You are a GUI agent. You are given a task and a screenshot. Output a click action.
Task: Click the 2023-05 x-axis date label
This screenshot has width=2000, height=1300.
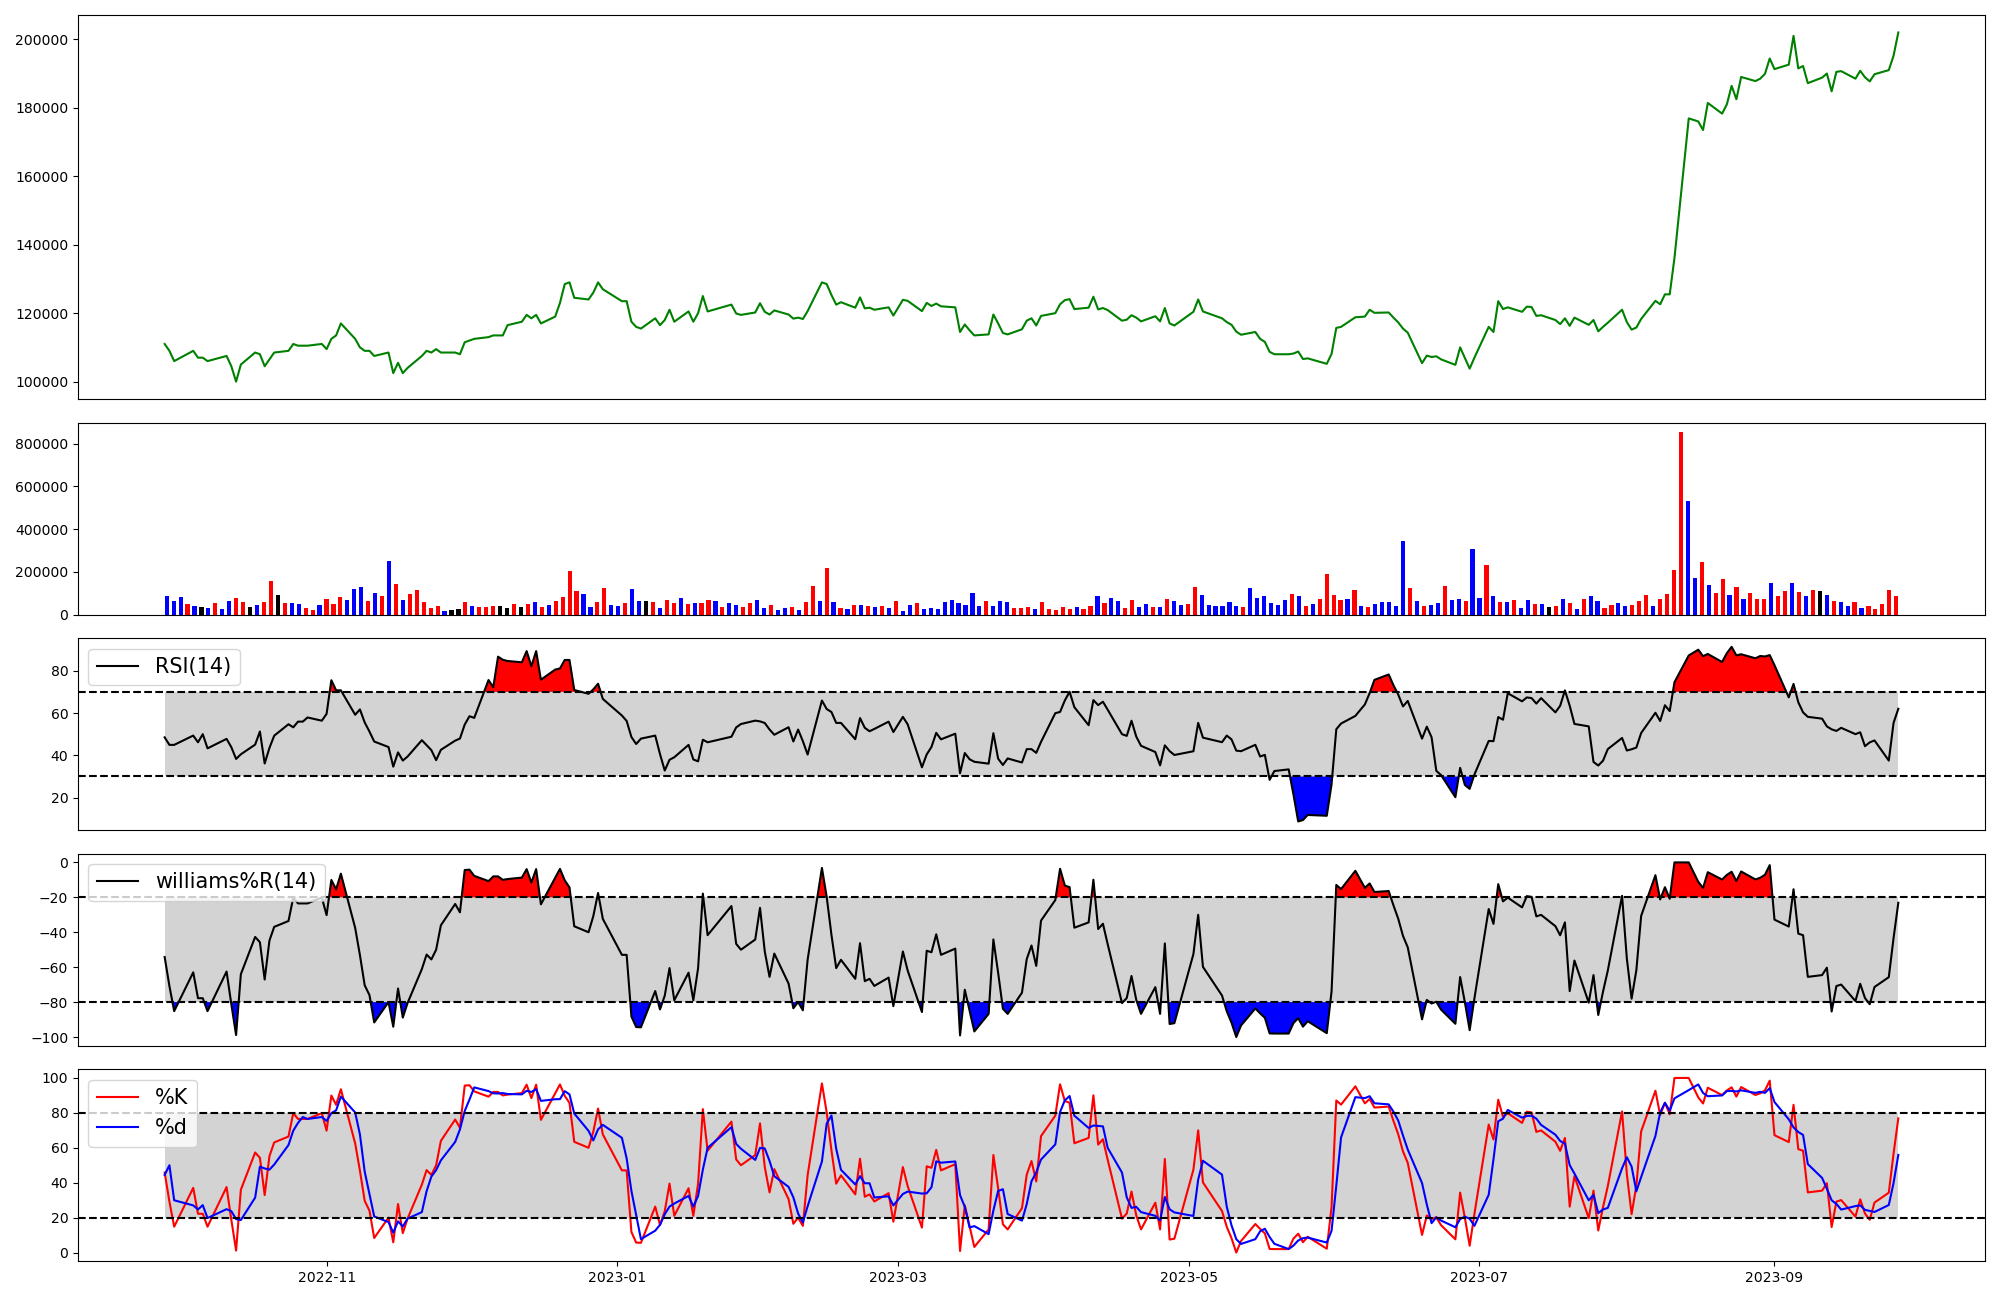(x=1189, y=1277)
